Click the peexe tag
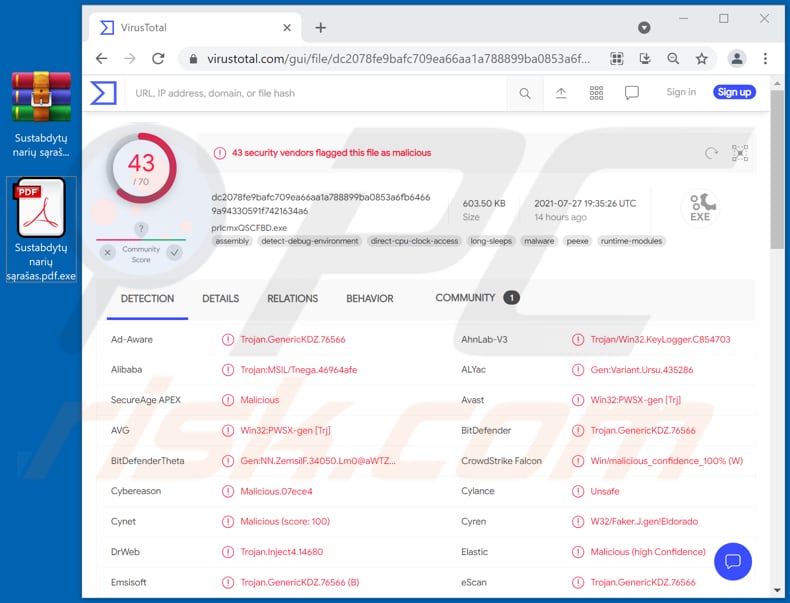Screen dimensions: 790x603 click(x=577, y=241)
